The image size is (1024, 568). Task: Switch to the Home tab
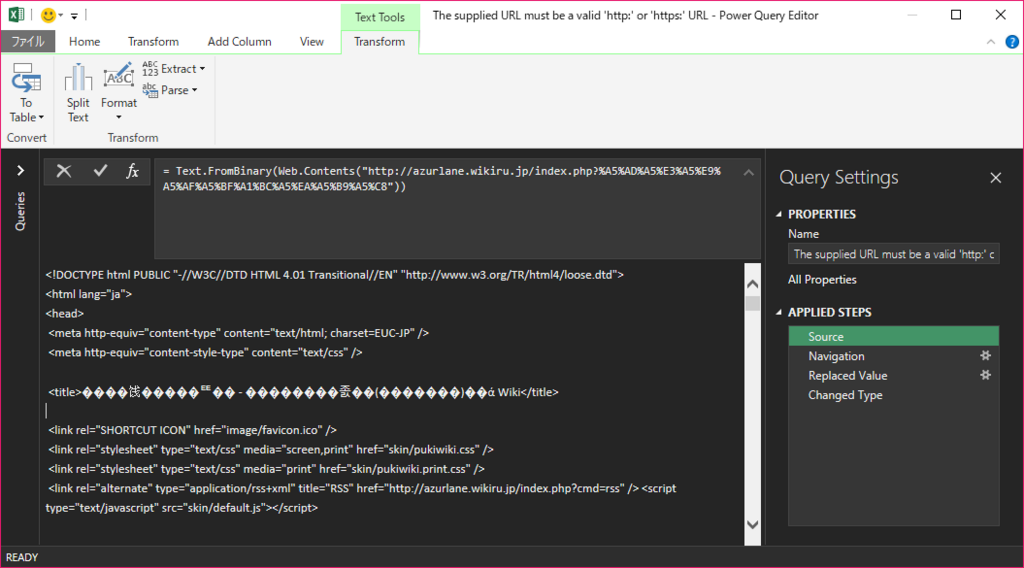[84, 42]
